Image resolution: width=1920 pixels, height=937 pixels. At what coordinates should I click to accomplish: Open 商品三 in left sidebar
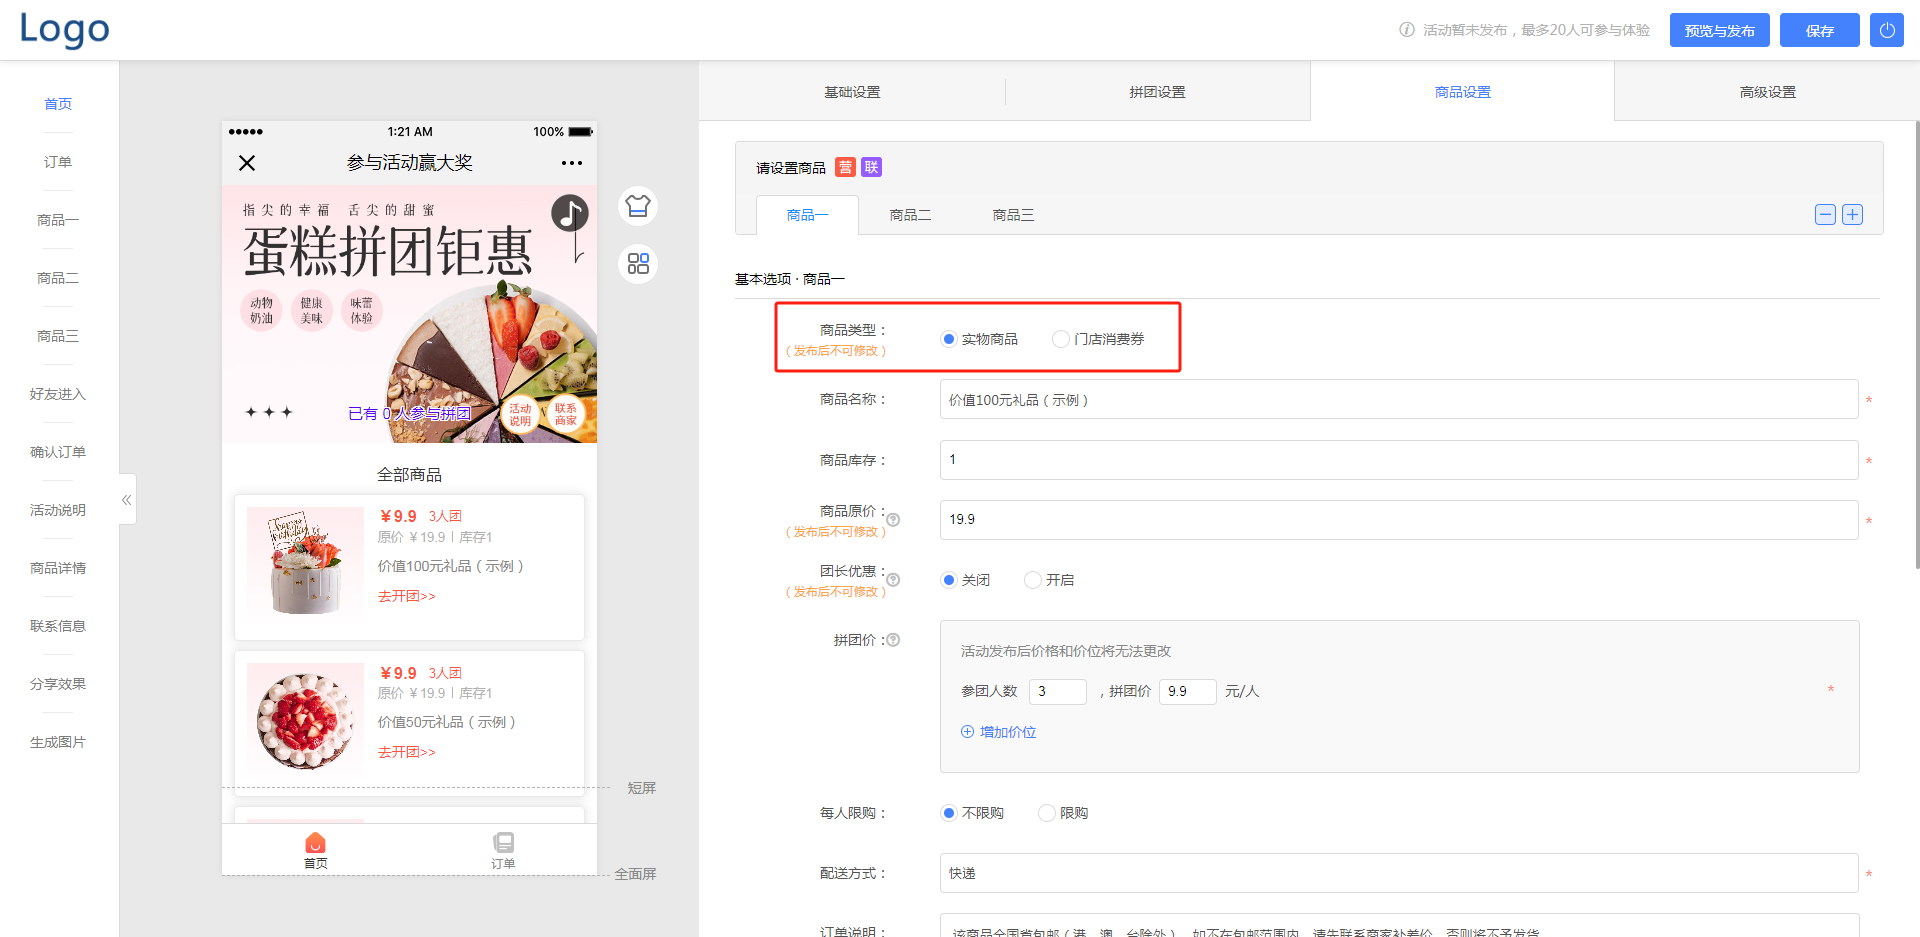click(58, 336)
